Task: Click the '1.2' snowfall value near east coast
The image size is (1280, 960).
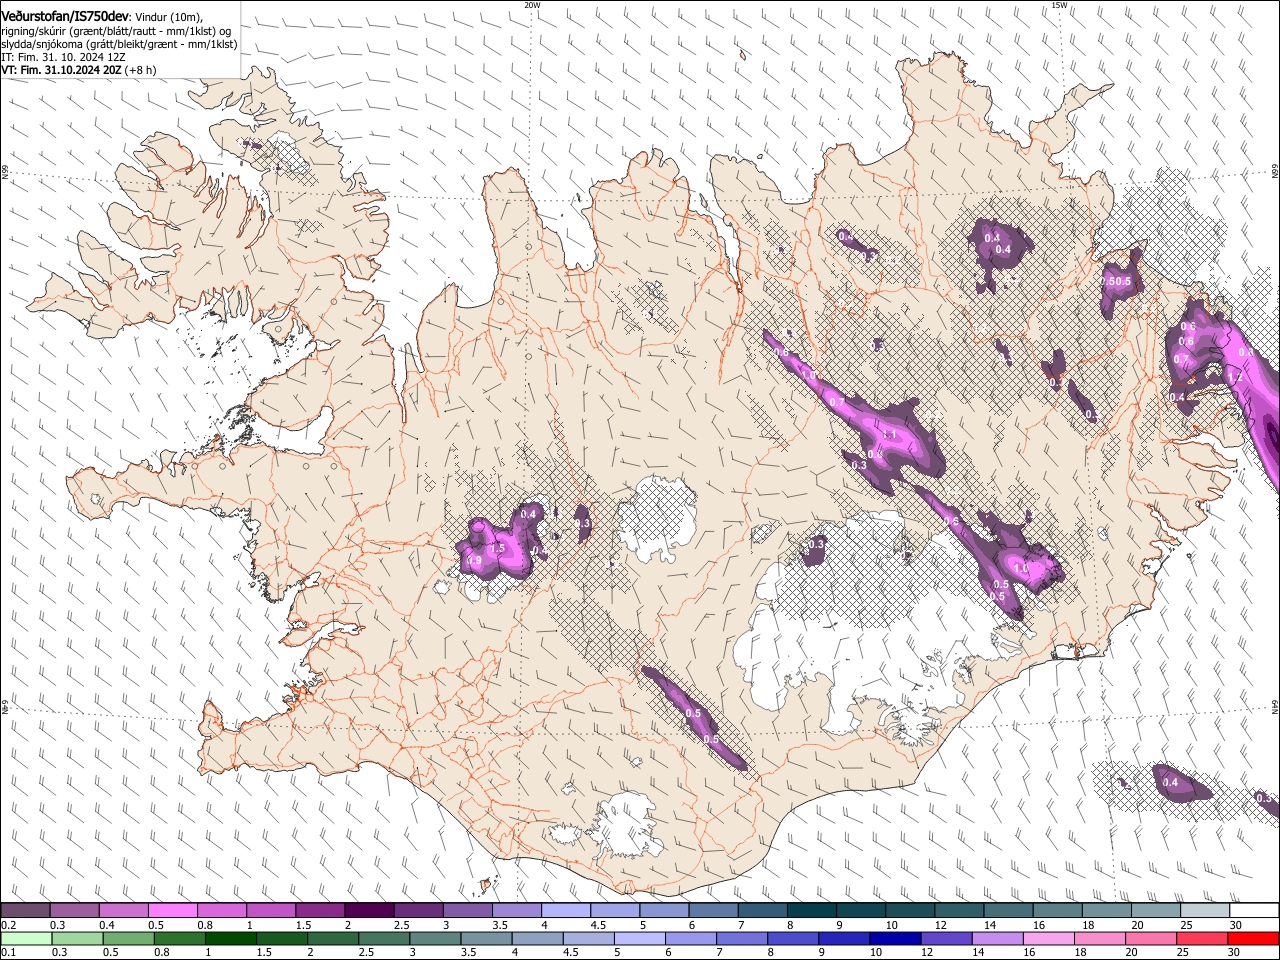Action: click(1234, 379)
